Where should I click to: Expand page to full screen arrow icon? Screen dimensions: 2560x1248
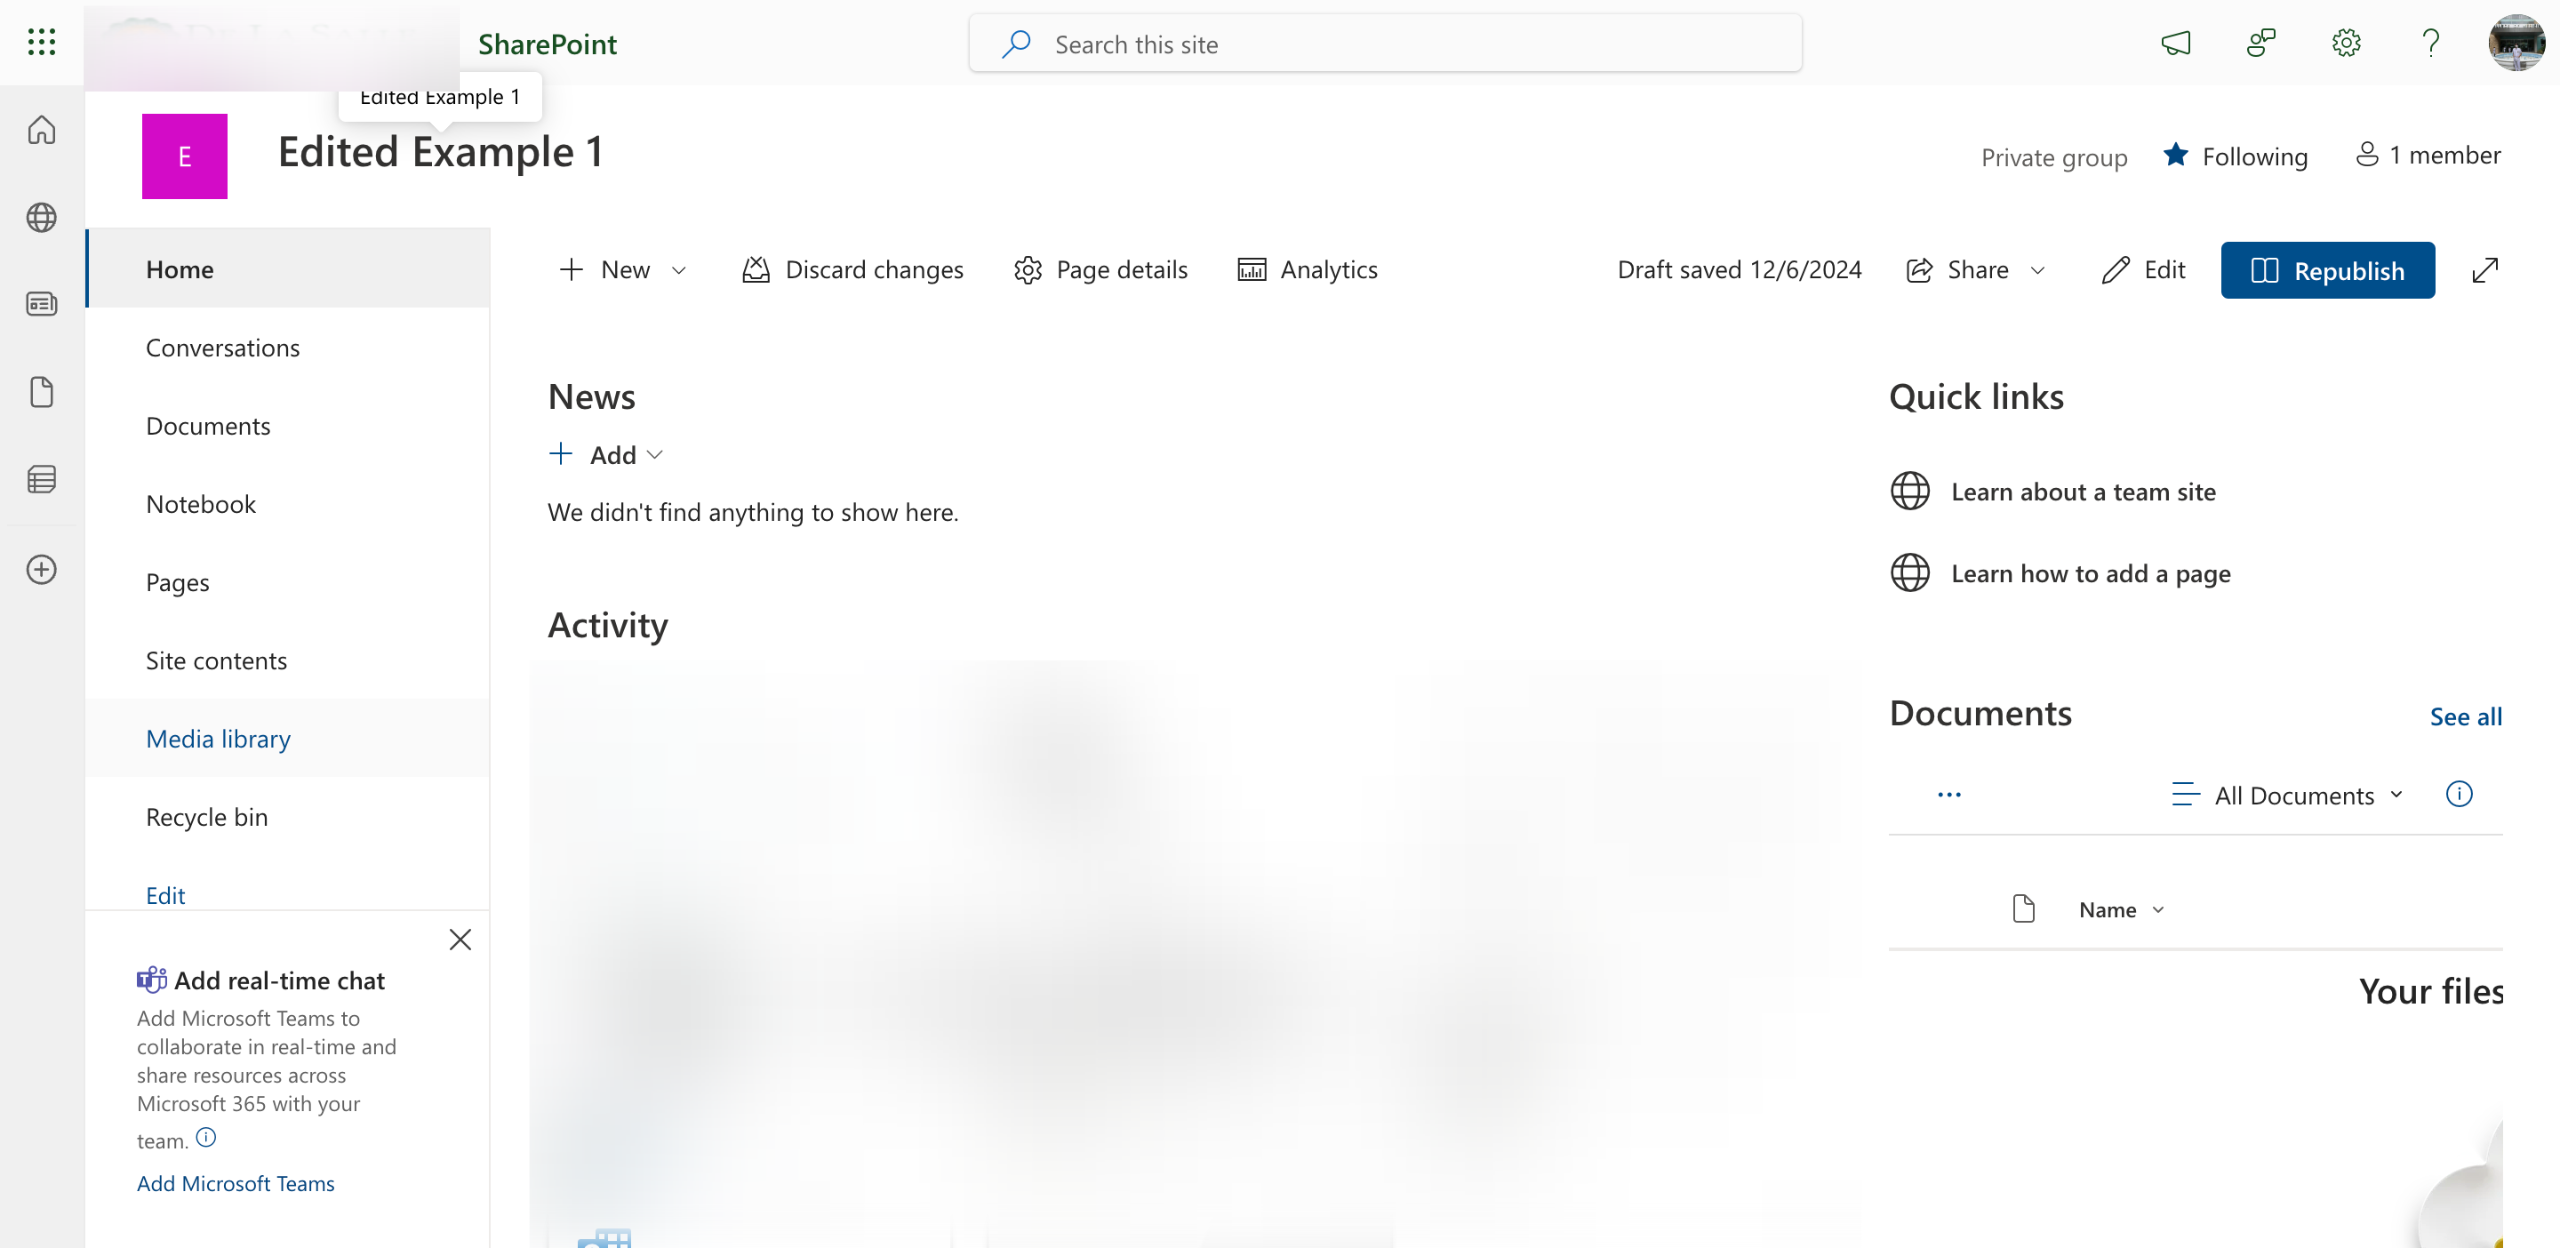(x=2485, y=270)
